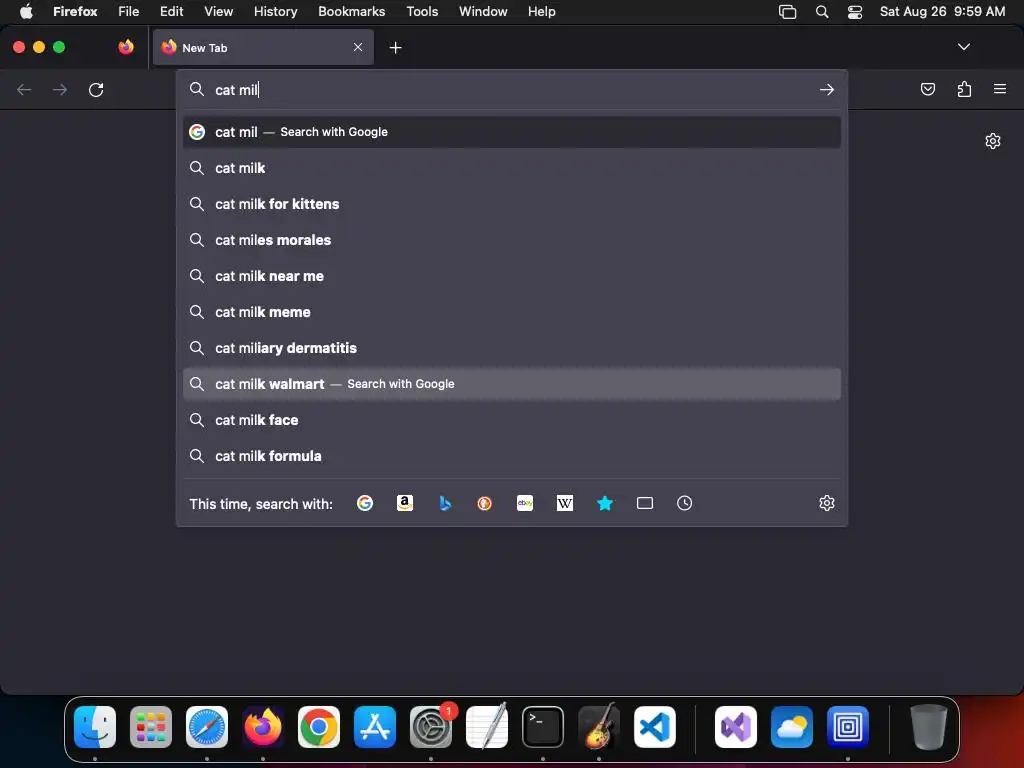The height and width of the screenshot is (768, 1024).
Task: Choose suggestion 'cat milk formula'
Action: pos(512,456)
